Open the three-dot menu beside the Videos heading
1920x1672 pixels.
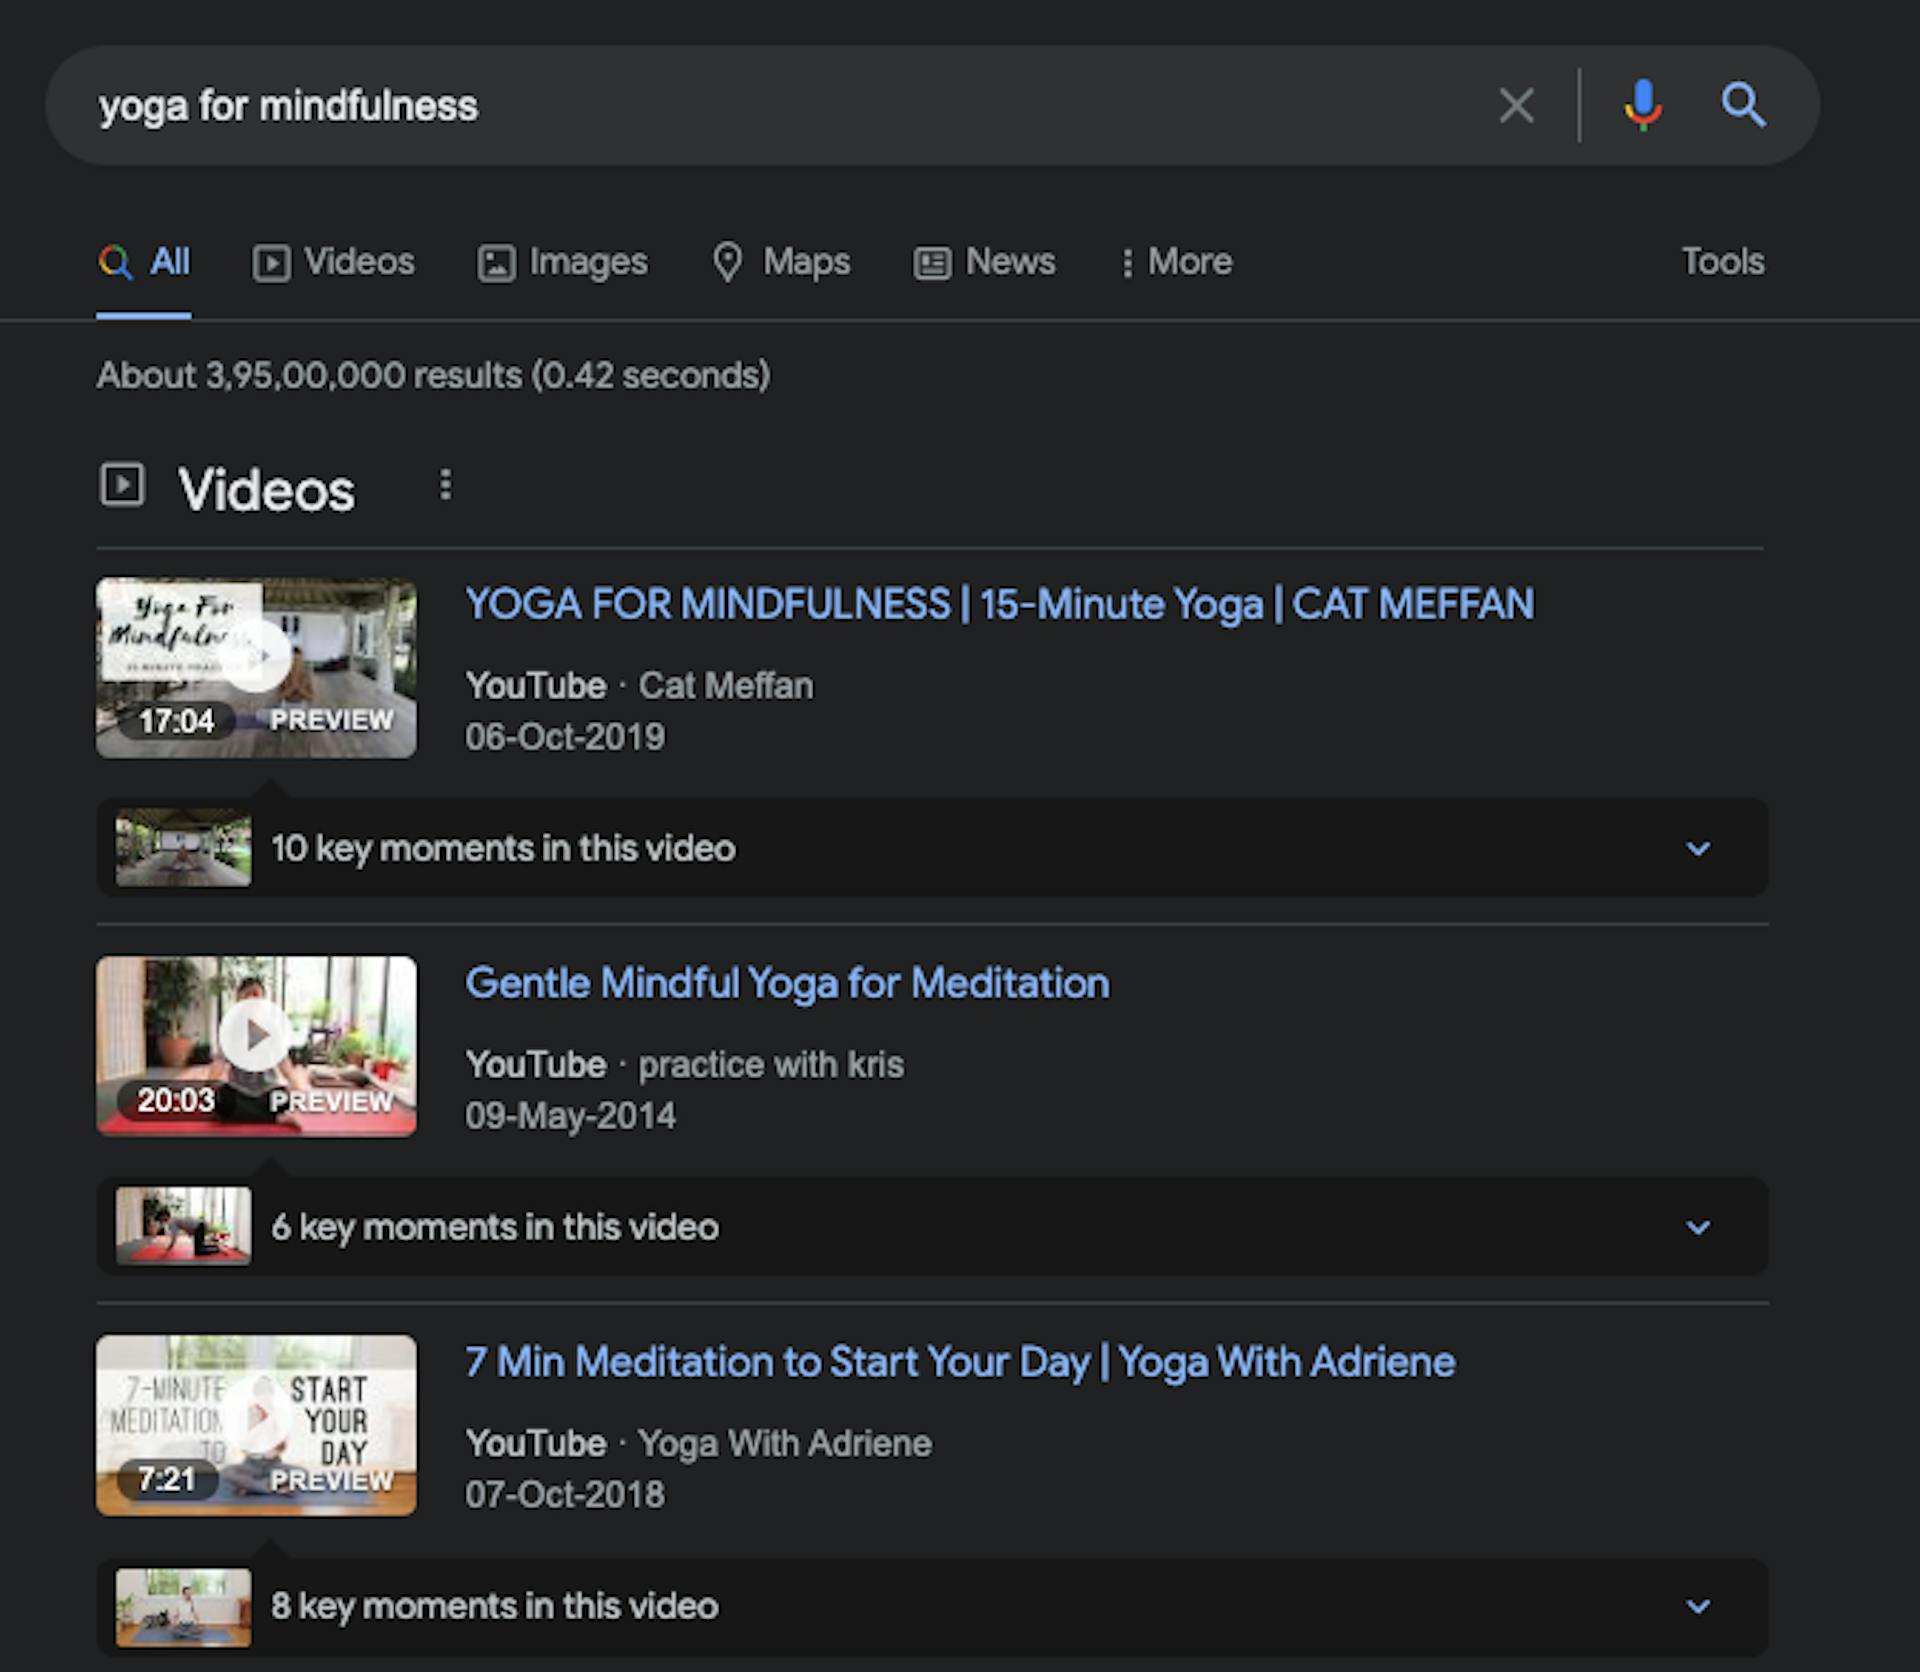tap(445, 485)
